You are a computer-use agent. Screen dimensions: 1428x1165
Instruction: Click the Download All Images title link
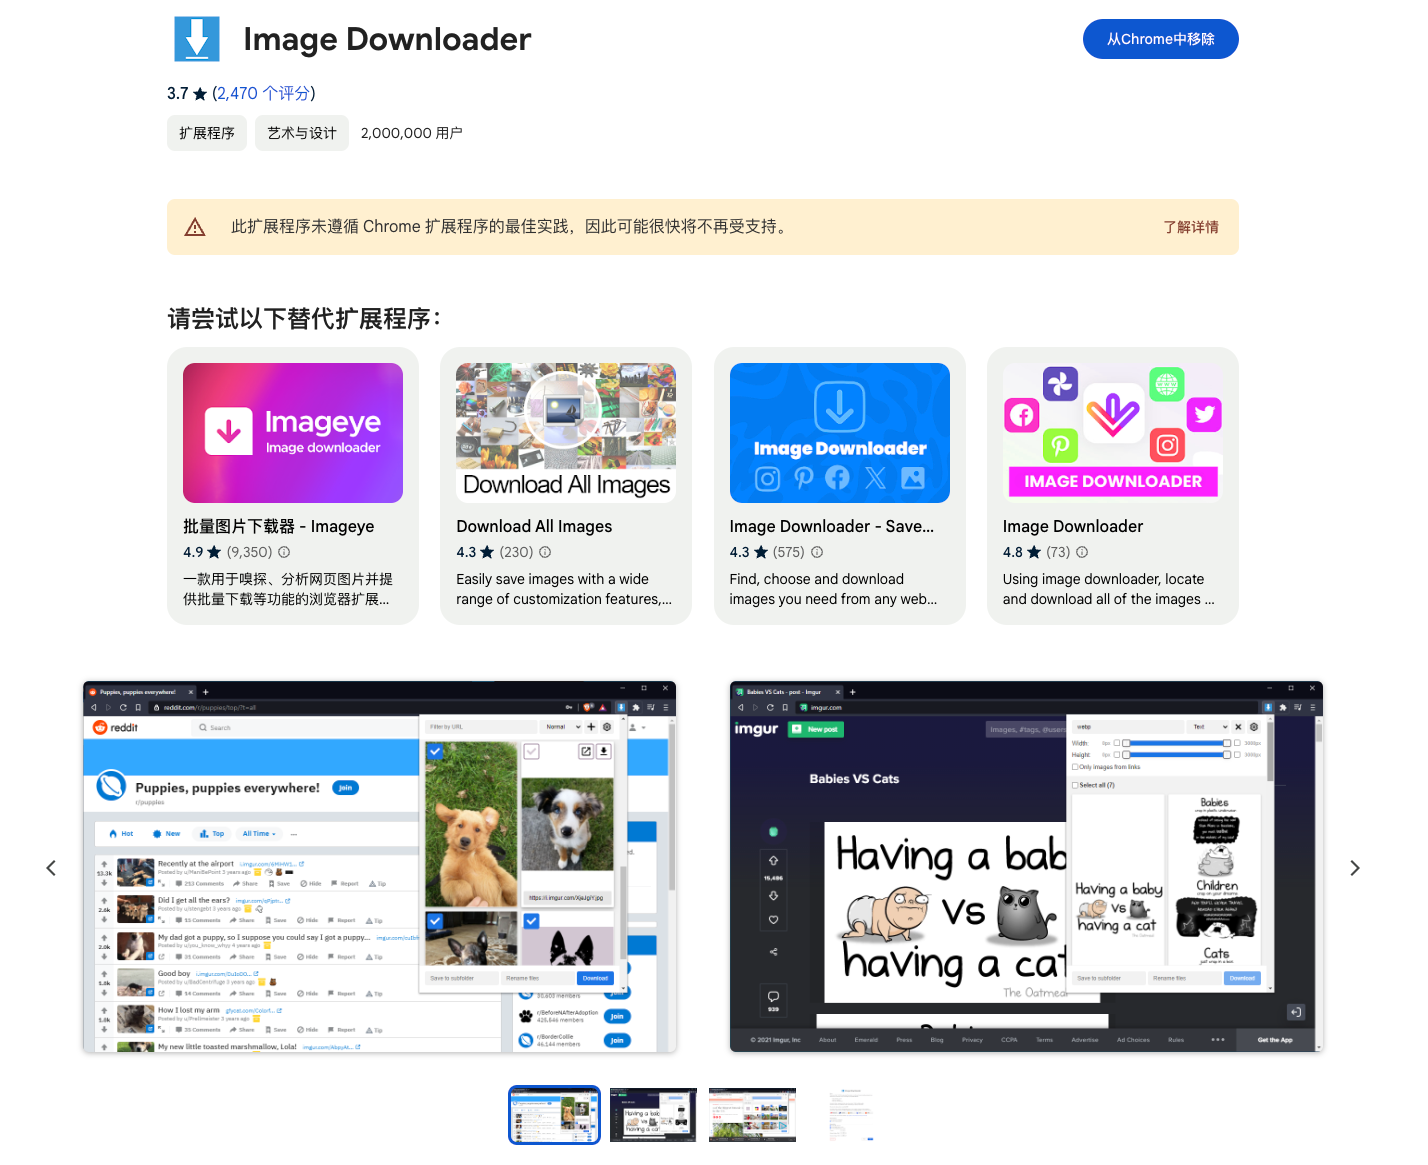pos(534,526)
